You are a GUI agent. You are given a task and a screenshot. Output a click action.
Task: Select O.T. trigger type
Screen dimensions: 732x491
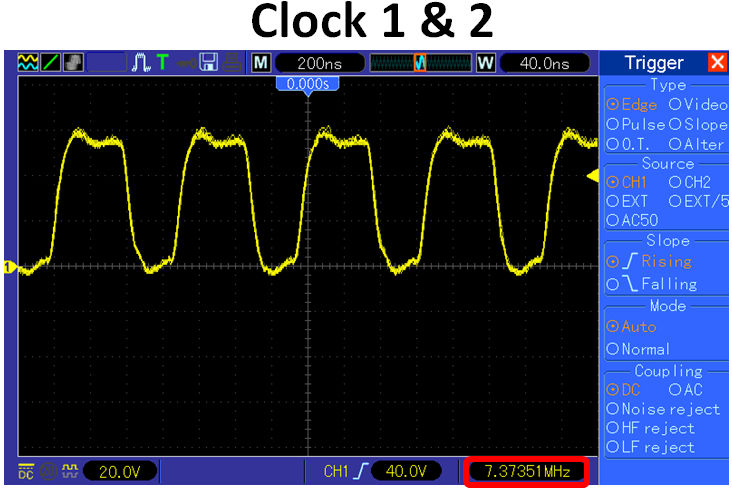pos(628,145)
